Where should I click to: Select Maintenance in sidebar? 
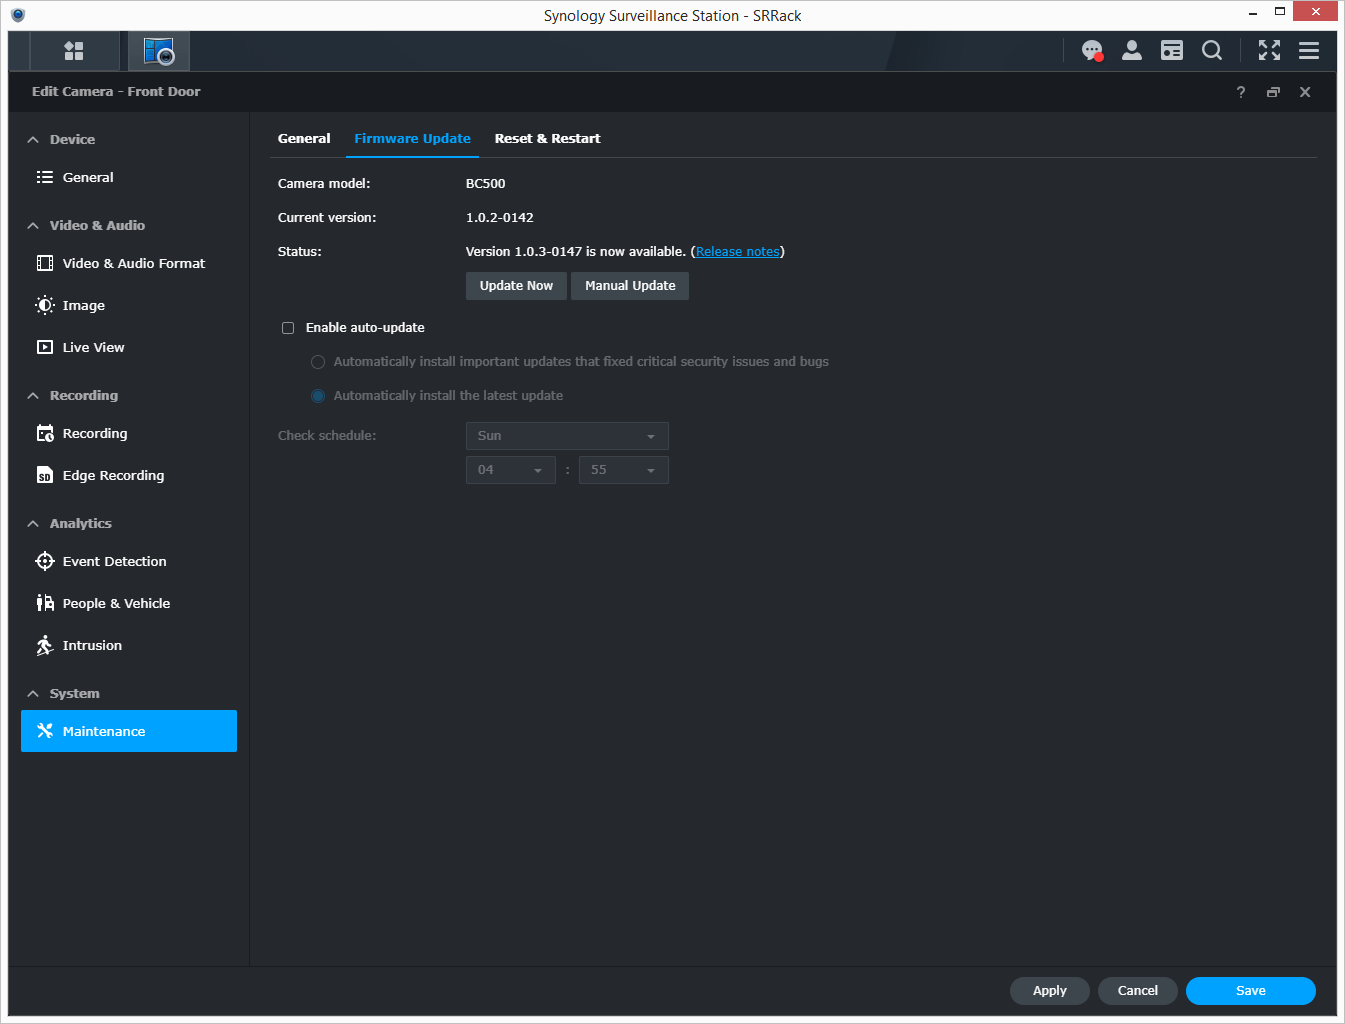(129, 731)
